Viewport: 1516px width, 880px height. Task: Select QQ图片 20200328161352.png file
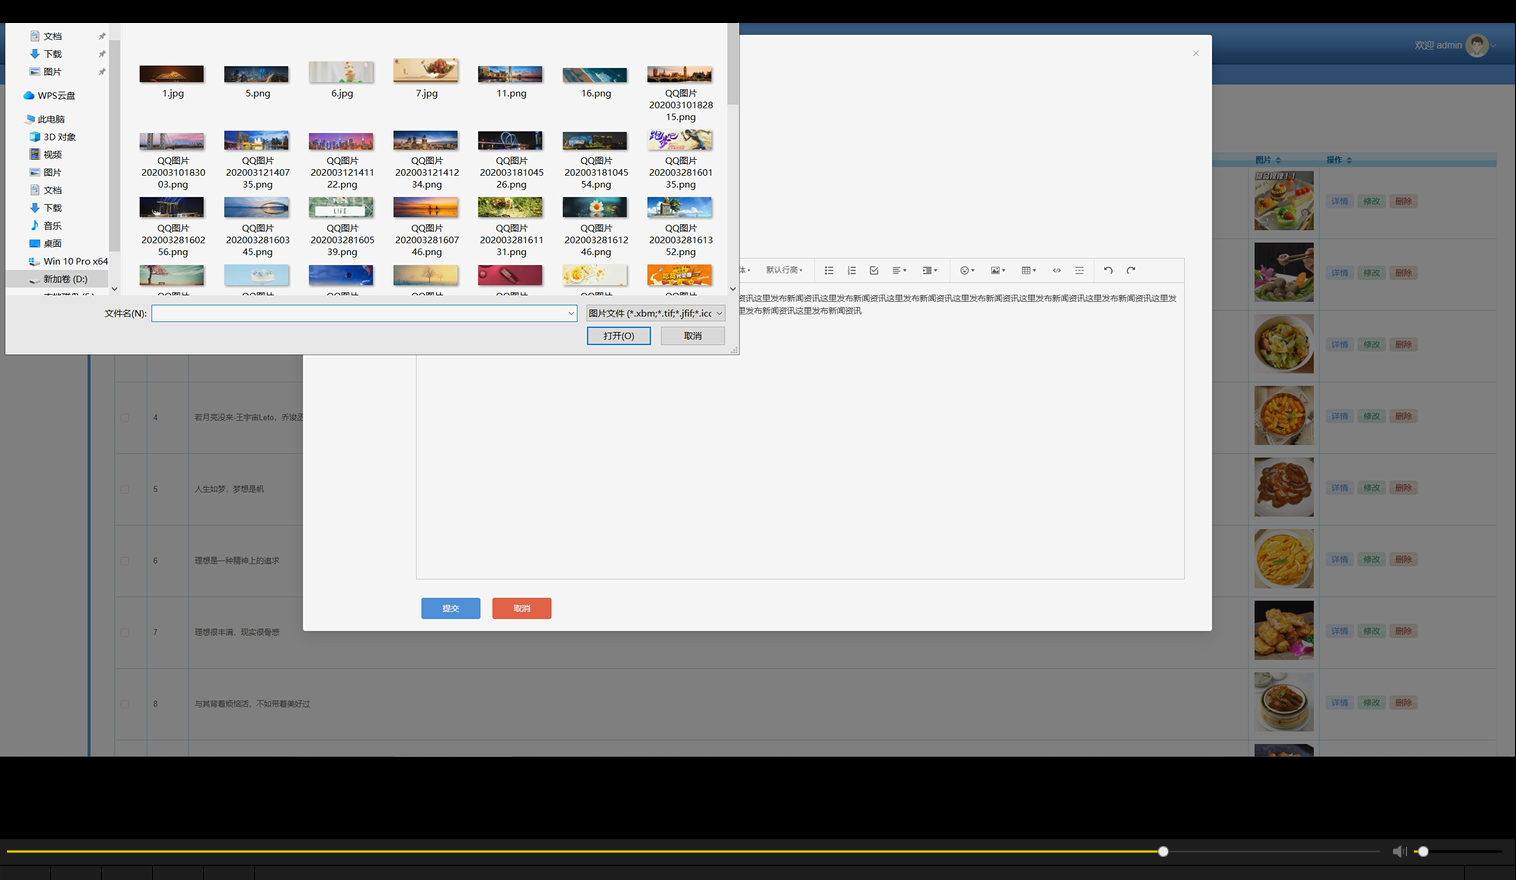pos(680,228)
